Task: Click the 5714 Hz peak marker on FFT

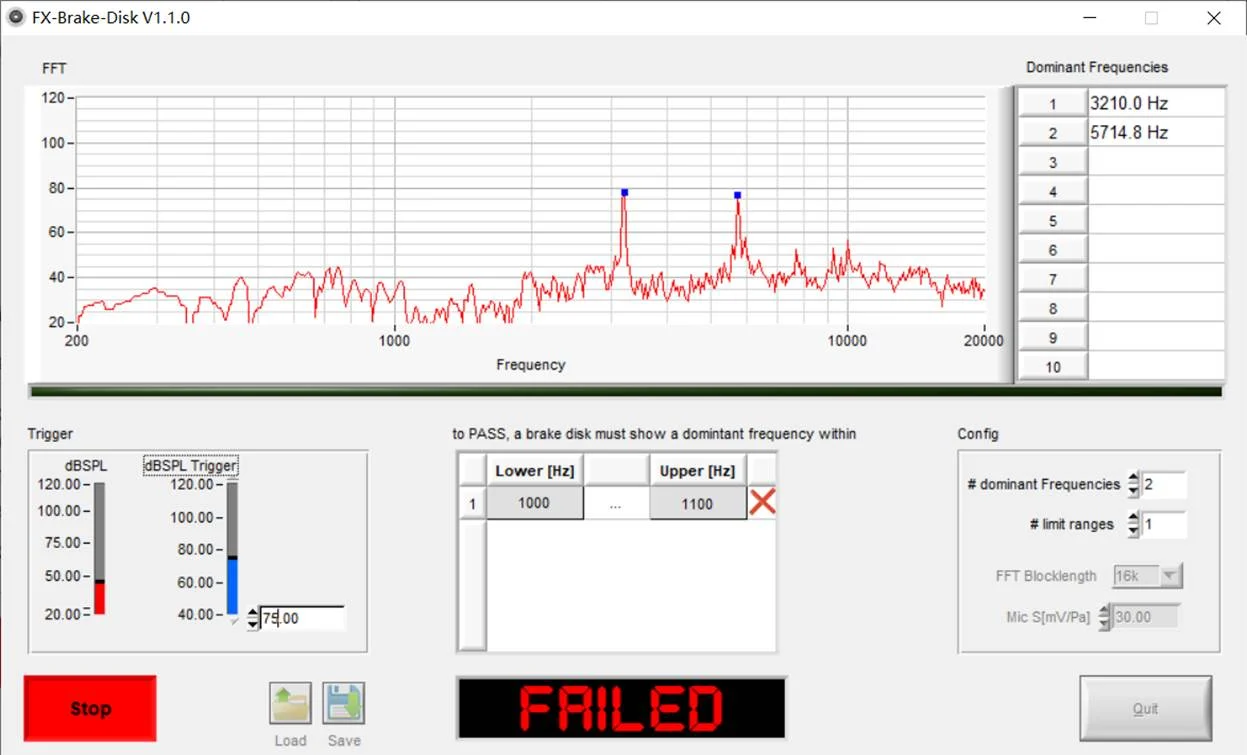Action: pyautogui.click(x=737, y=195)
